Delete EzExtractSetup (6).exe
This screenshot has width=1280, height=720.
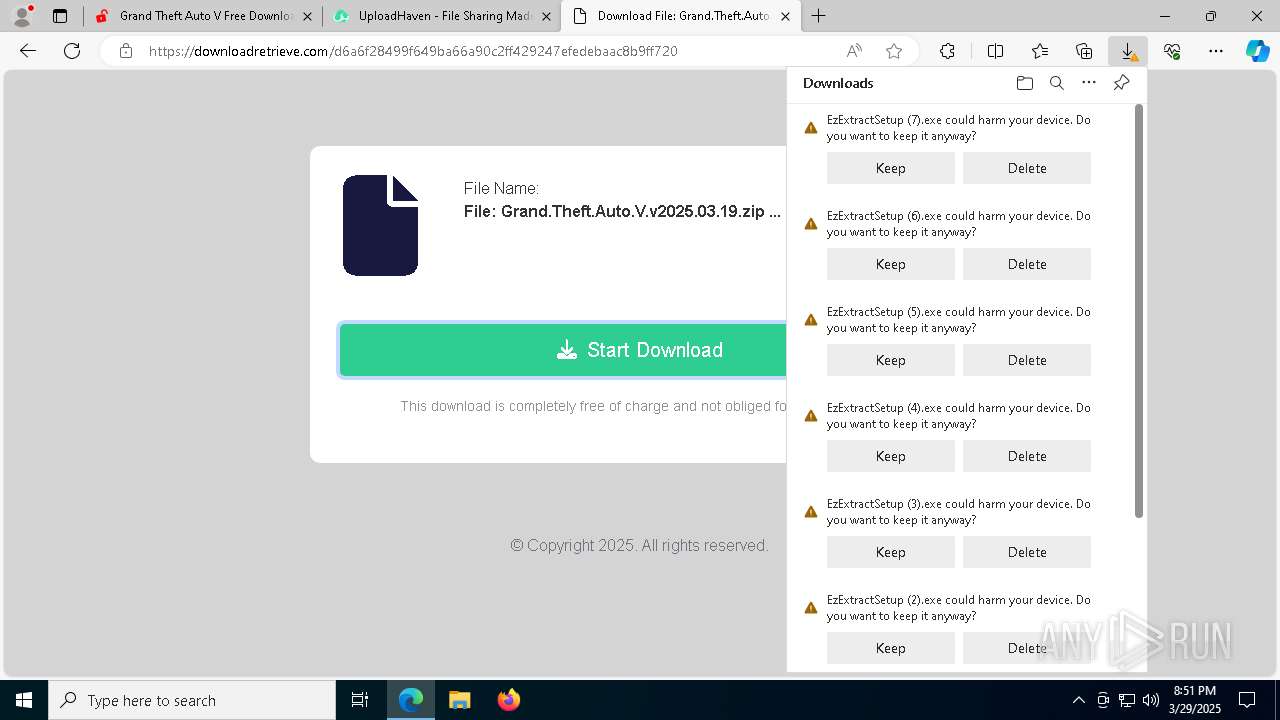pyautogui.click(x=1027, y=264)
